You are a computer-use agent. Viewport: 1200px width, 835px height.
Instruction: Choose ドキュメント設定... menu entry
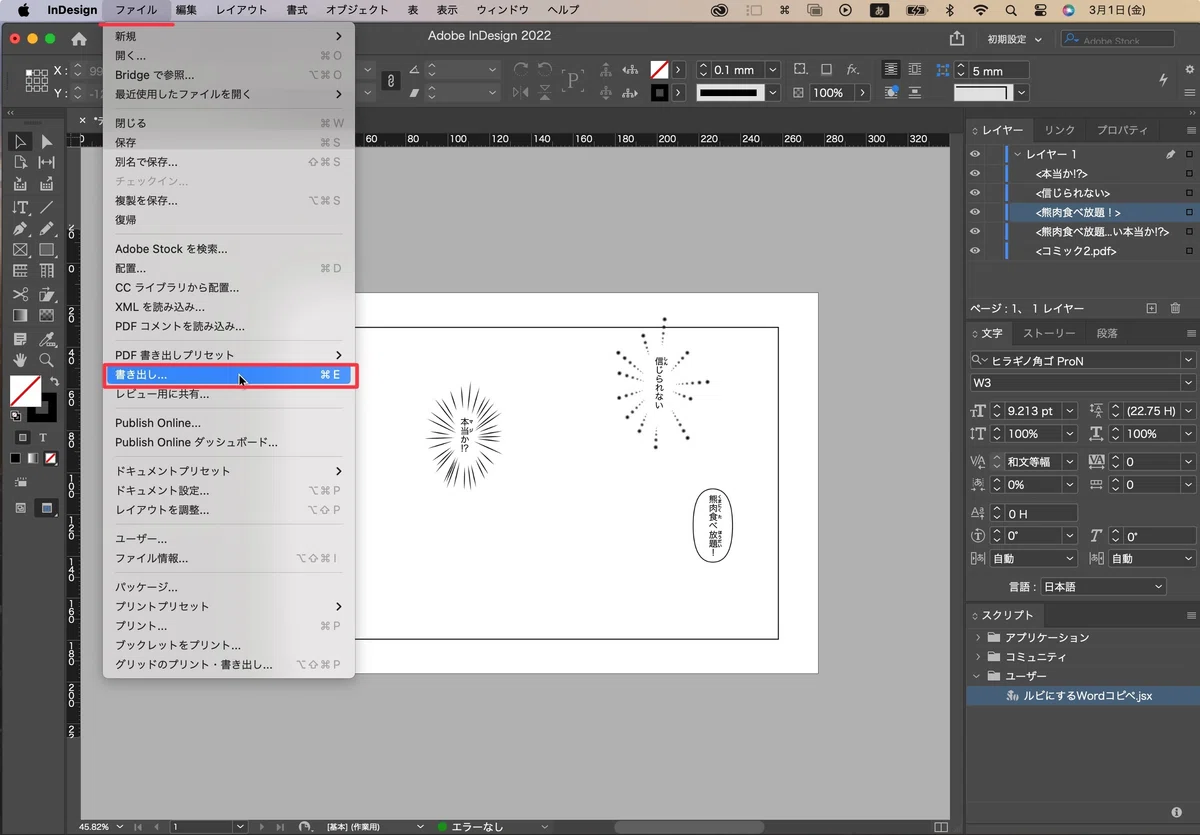(229, 491)
